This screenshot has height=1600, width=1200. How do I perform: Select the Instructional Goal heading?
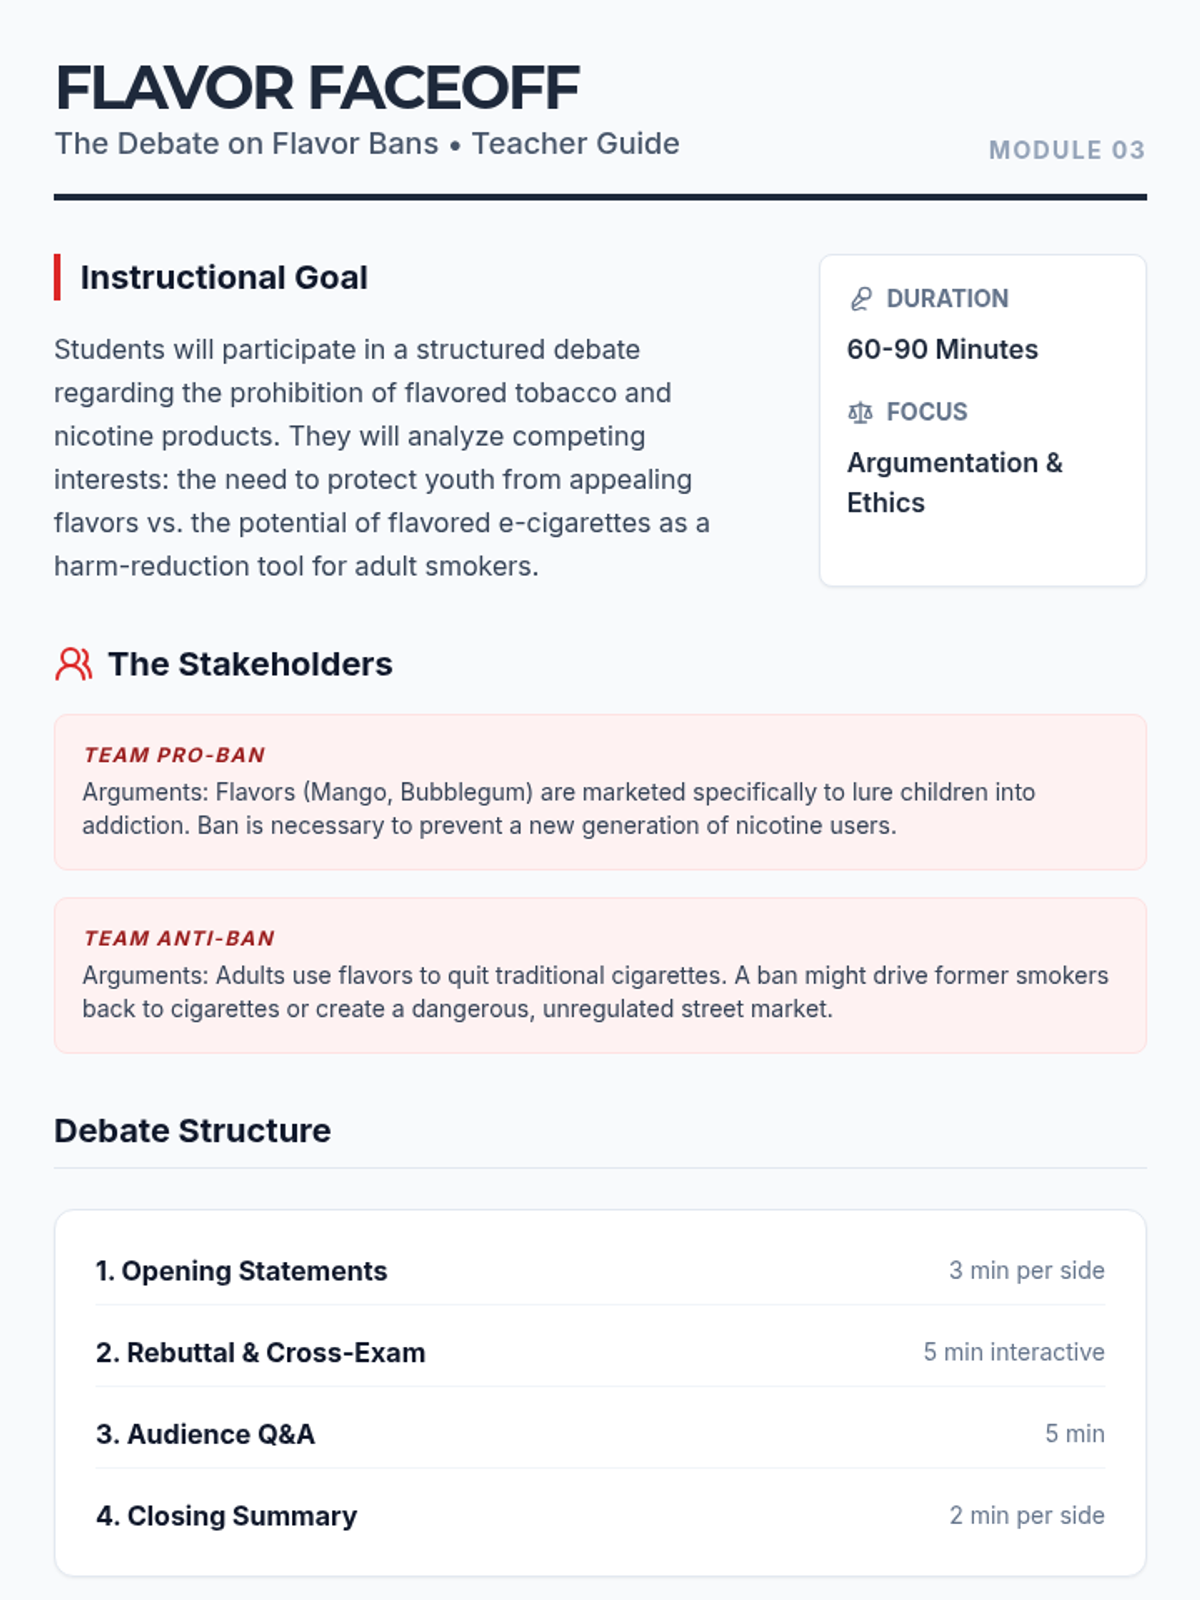point(224,277)
